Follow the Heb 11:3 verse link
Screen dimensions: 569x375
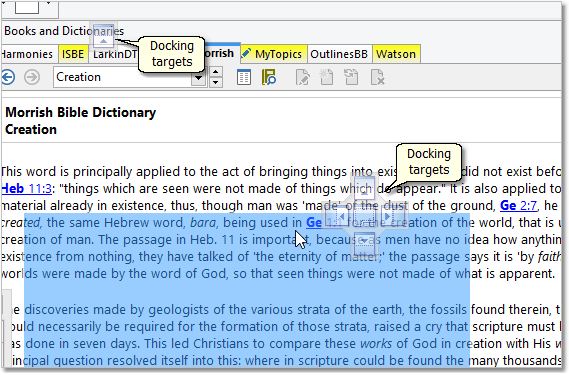26,189
